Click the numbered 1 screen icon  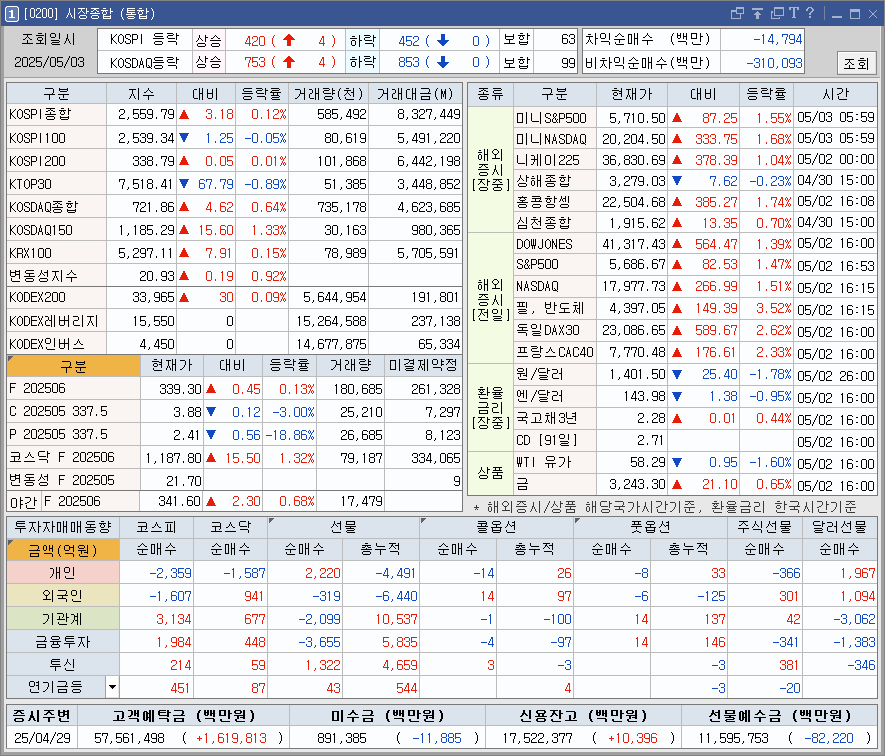point(11,14)
